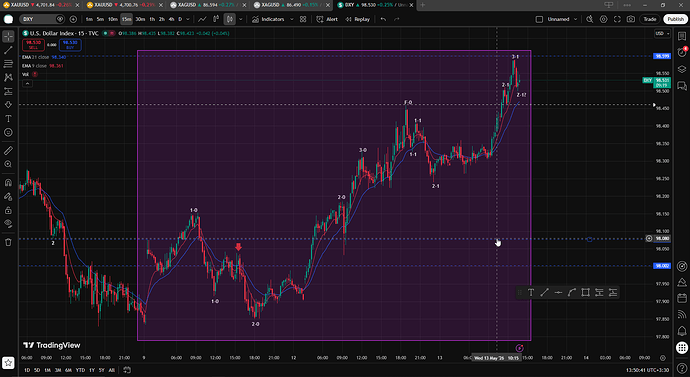Viewport: 690px width, 377px height.
Task: Open the Fibonacci tools group
Action: pyautogui.click(x=8, y=64)
